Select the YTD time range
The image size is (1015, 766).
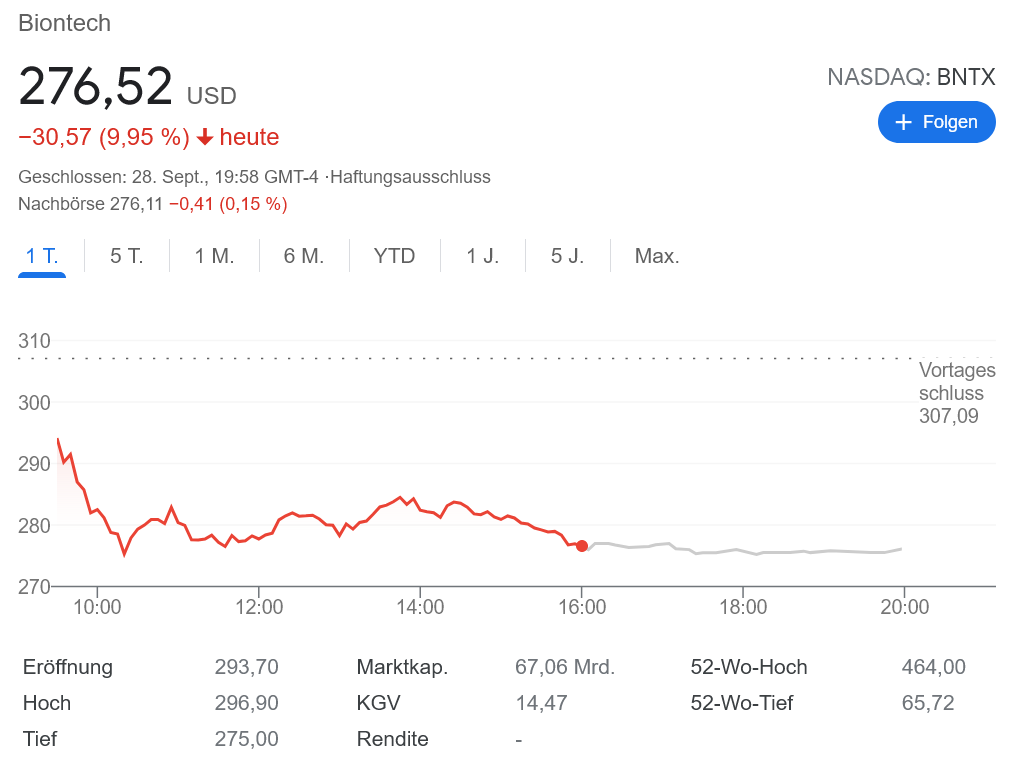click(394, 256)
